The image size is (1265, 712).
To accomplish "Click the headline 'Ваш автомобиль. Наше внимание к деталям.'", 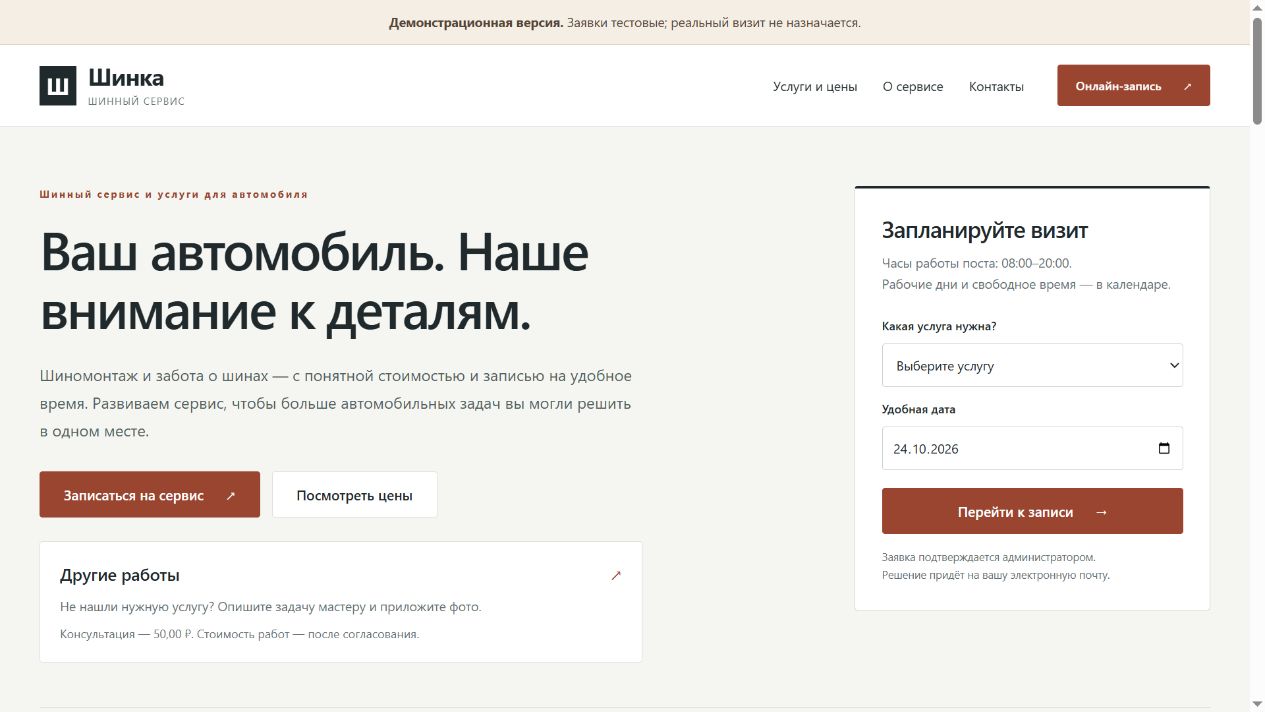I will (x=314, y=282).
